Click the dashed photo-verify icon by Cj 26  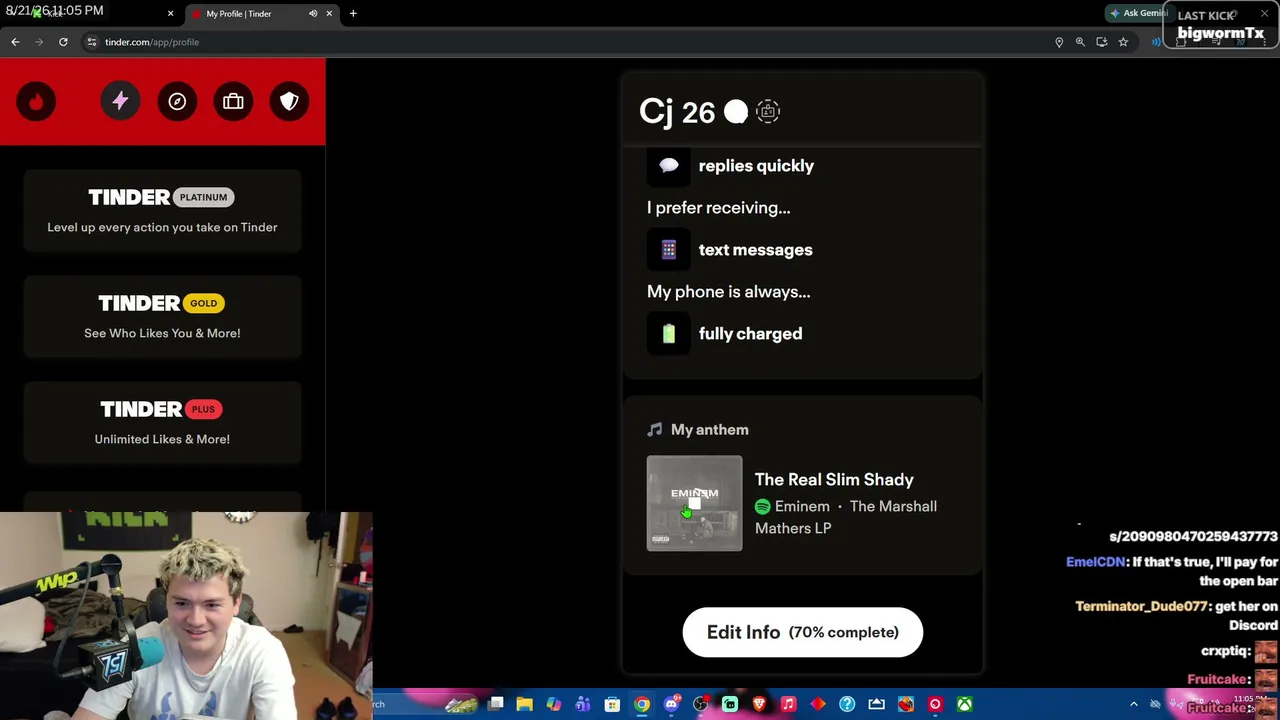pos(768,112)
